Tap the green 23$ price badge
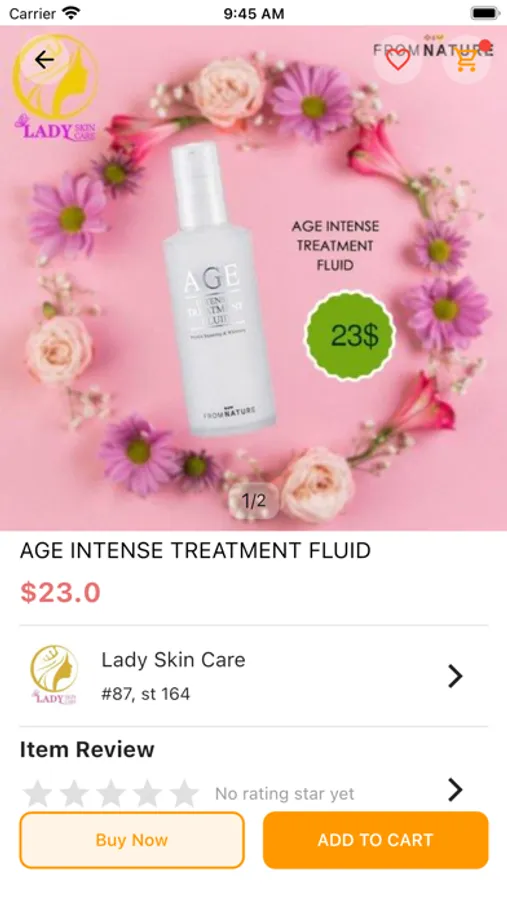 [x=350, y=335]
